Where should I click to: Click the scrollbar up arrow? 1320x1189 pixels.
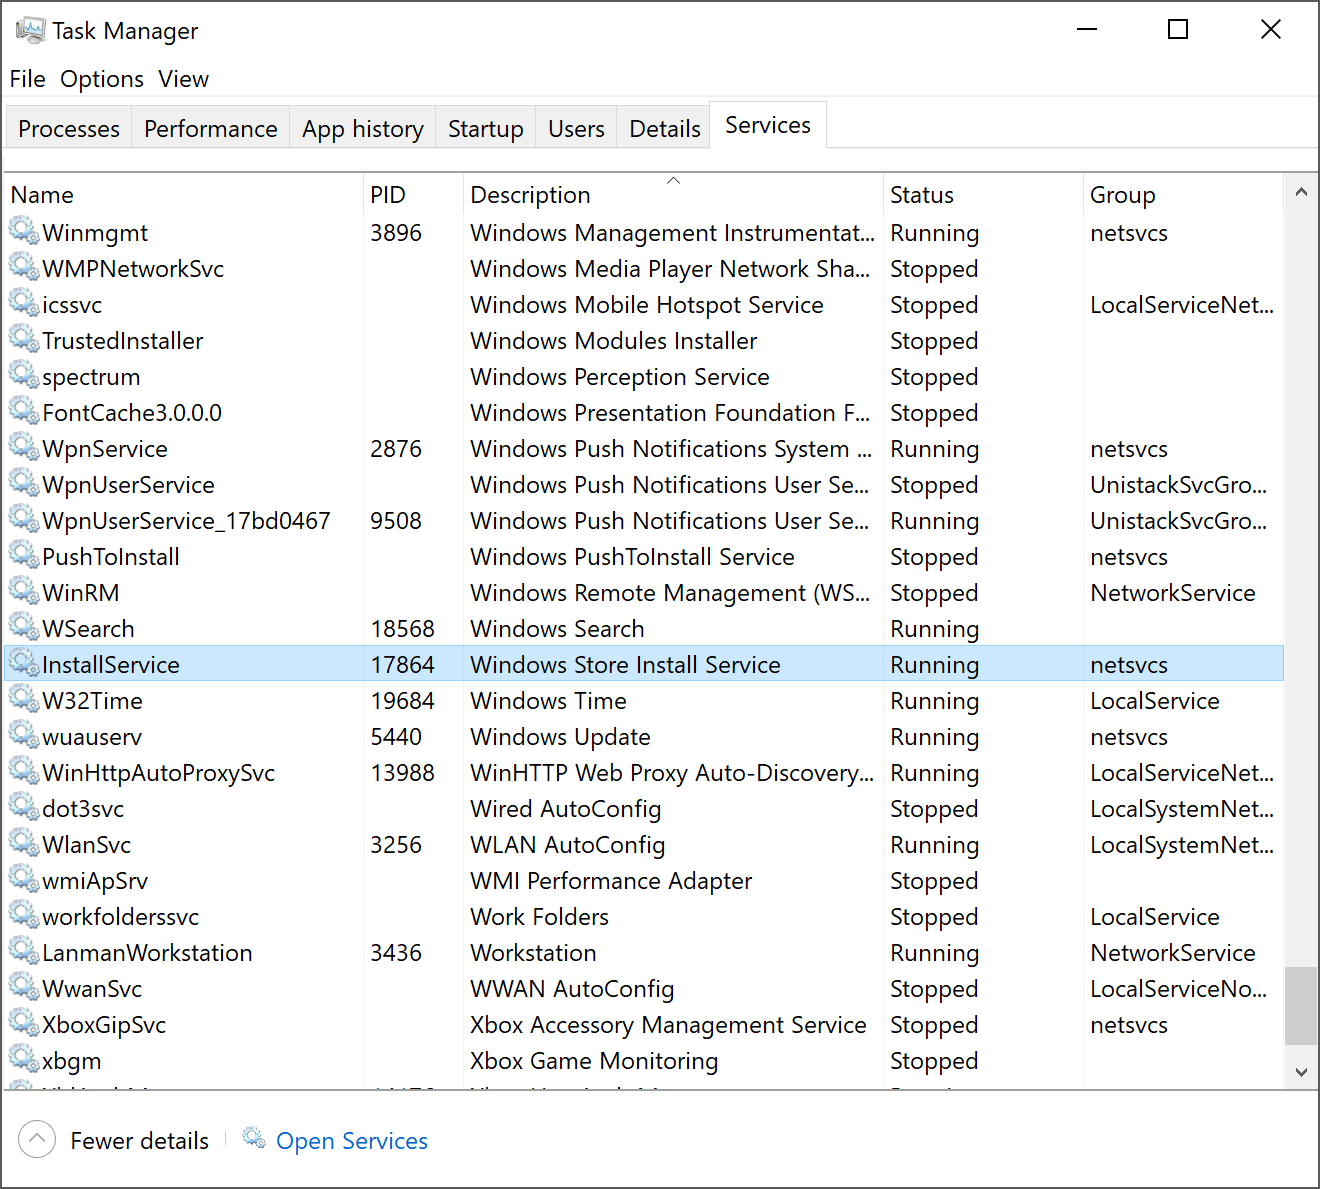pyautogui.click(x=1301, y=191)
